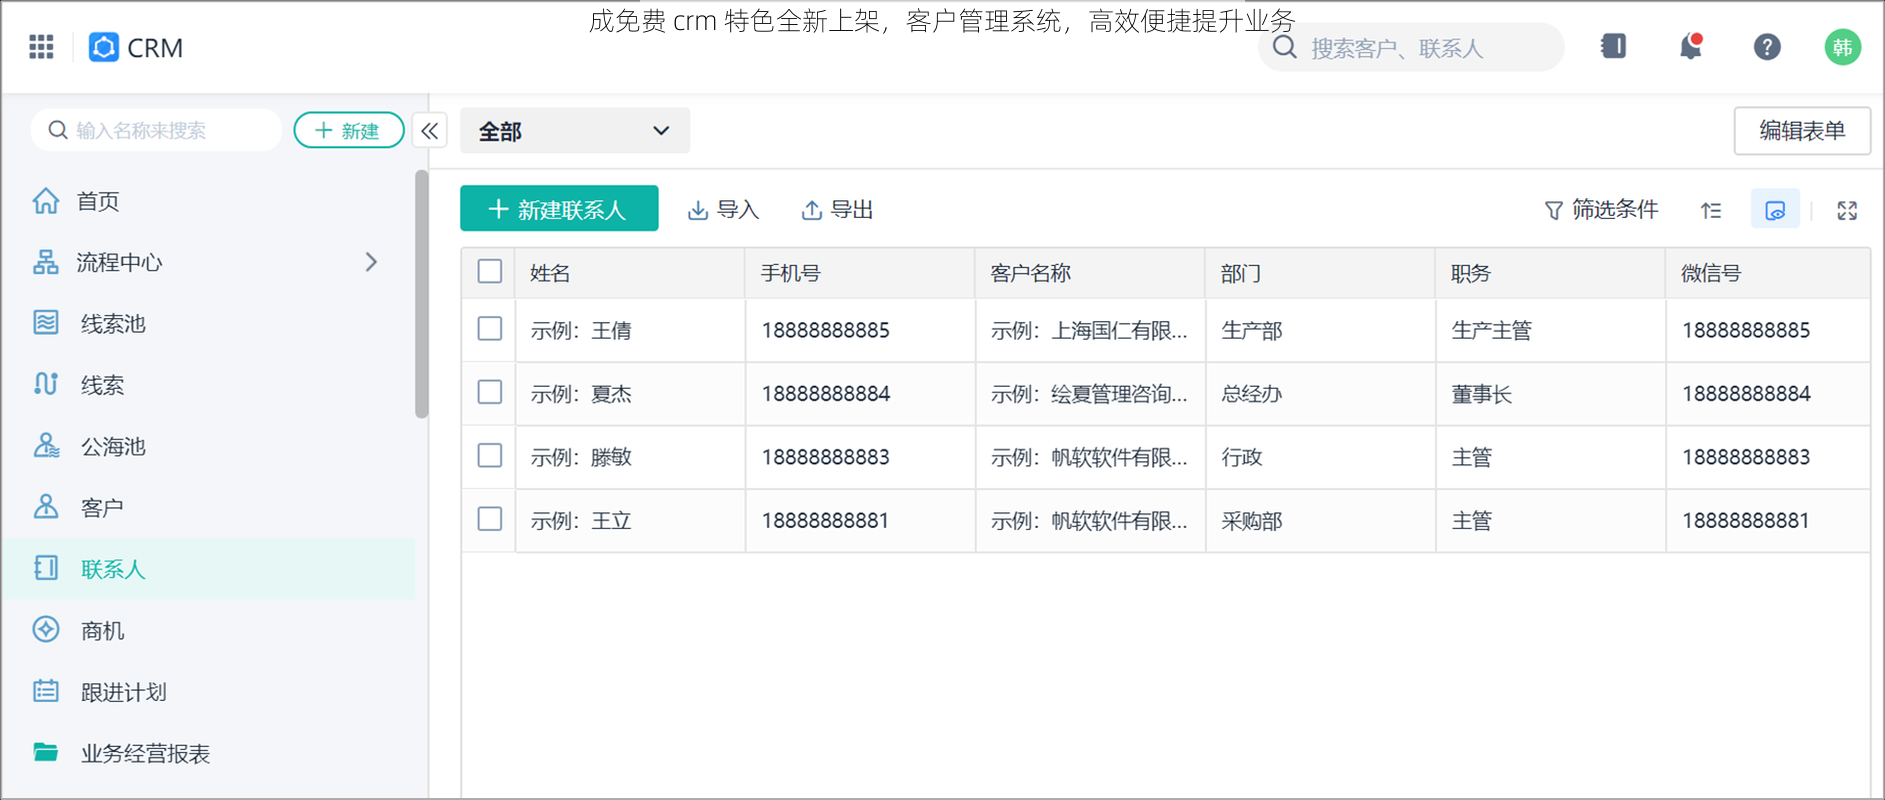Click the sidebar 新建 button

[x=348, y=130]
